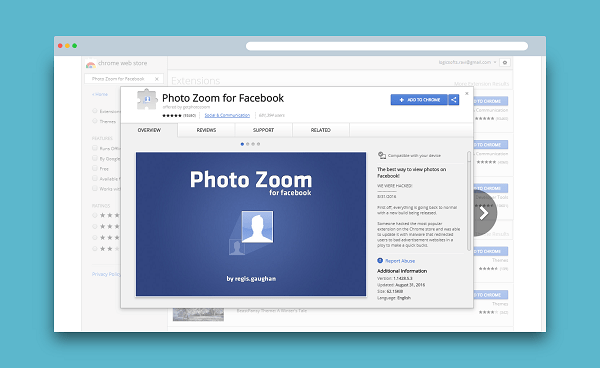
Task: Clear the Photo Zoom search with X
Action: click(x=157, y=79)
